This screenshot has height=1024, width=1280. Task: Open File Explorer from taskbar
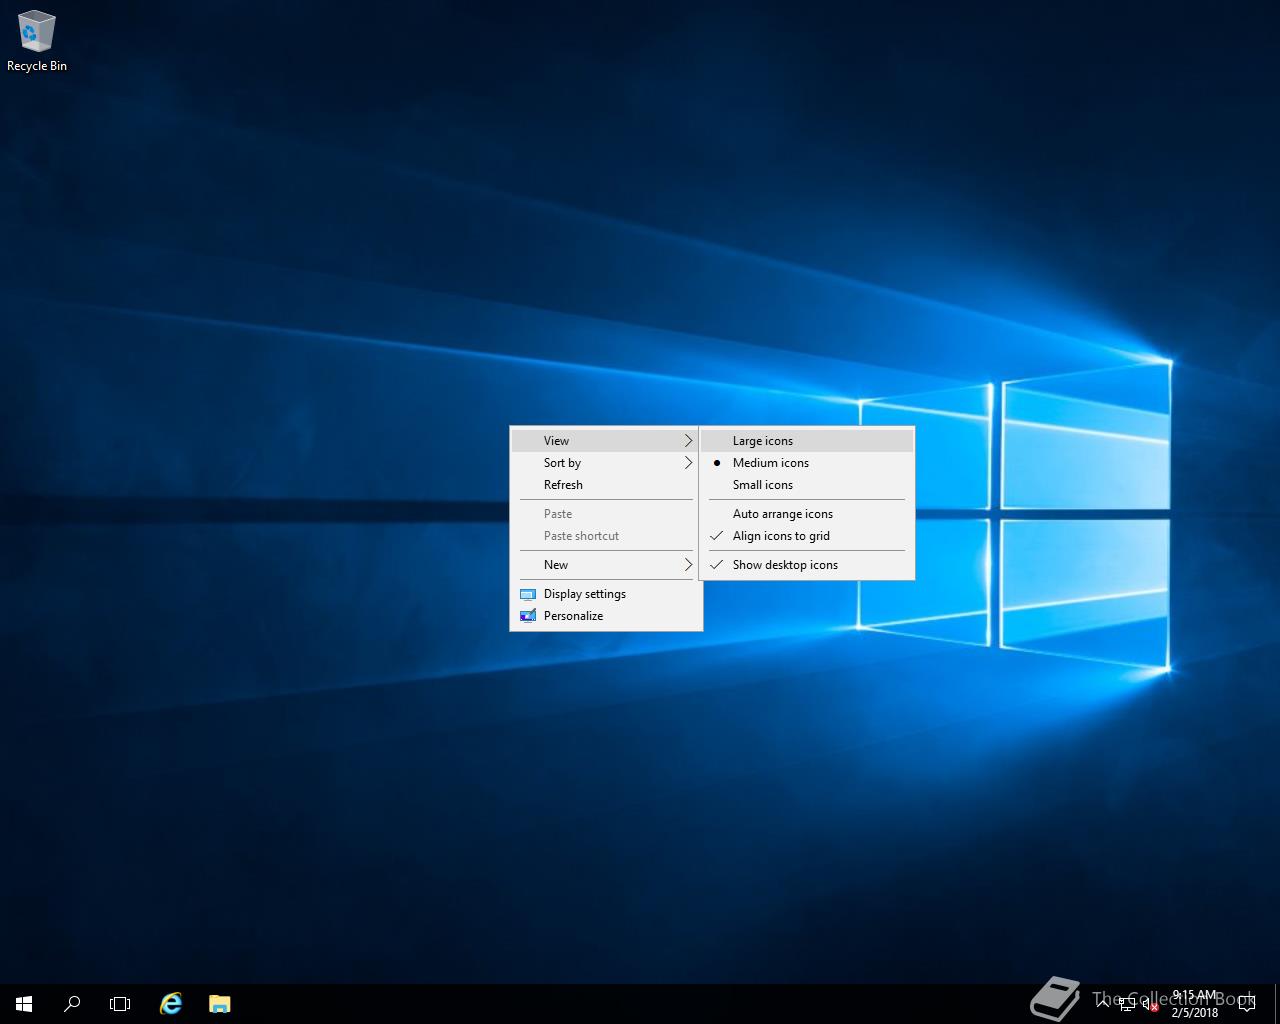[219, 1004]
